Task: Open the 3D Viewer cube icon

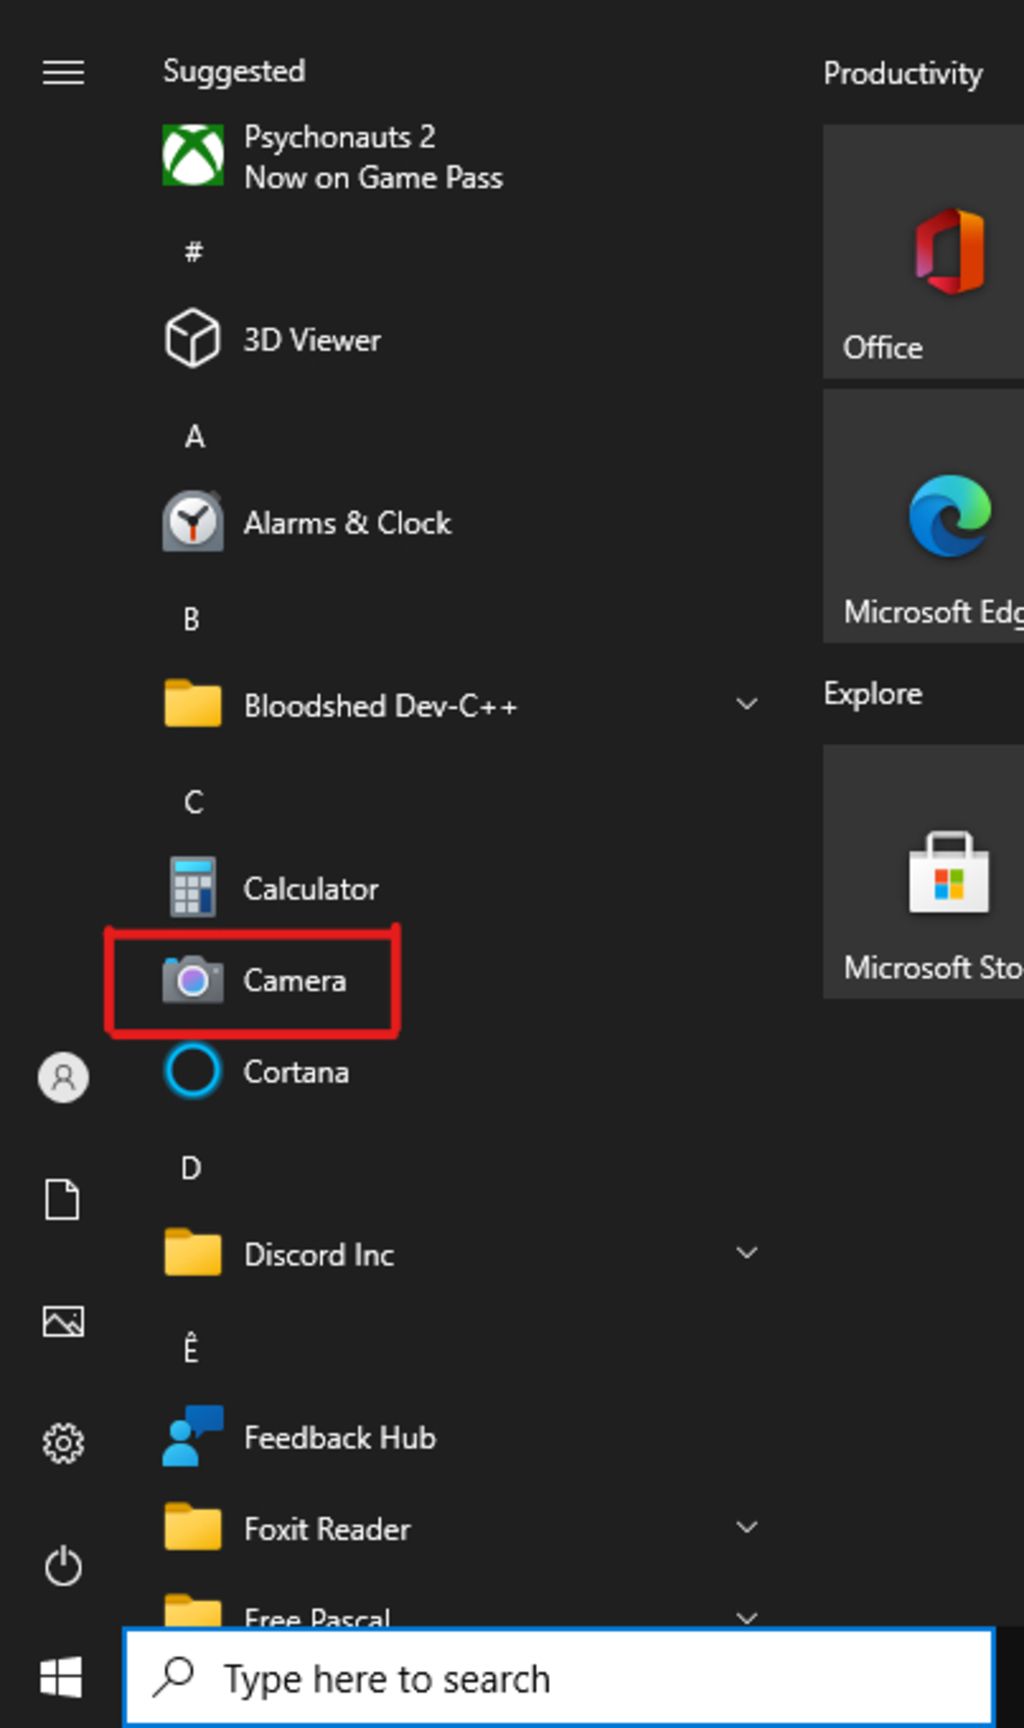Action: tap(192, 339)
